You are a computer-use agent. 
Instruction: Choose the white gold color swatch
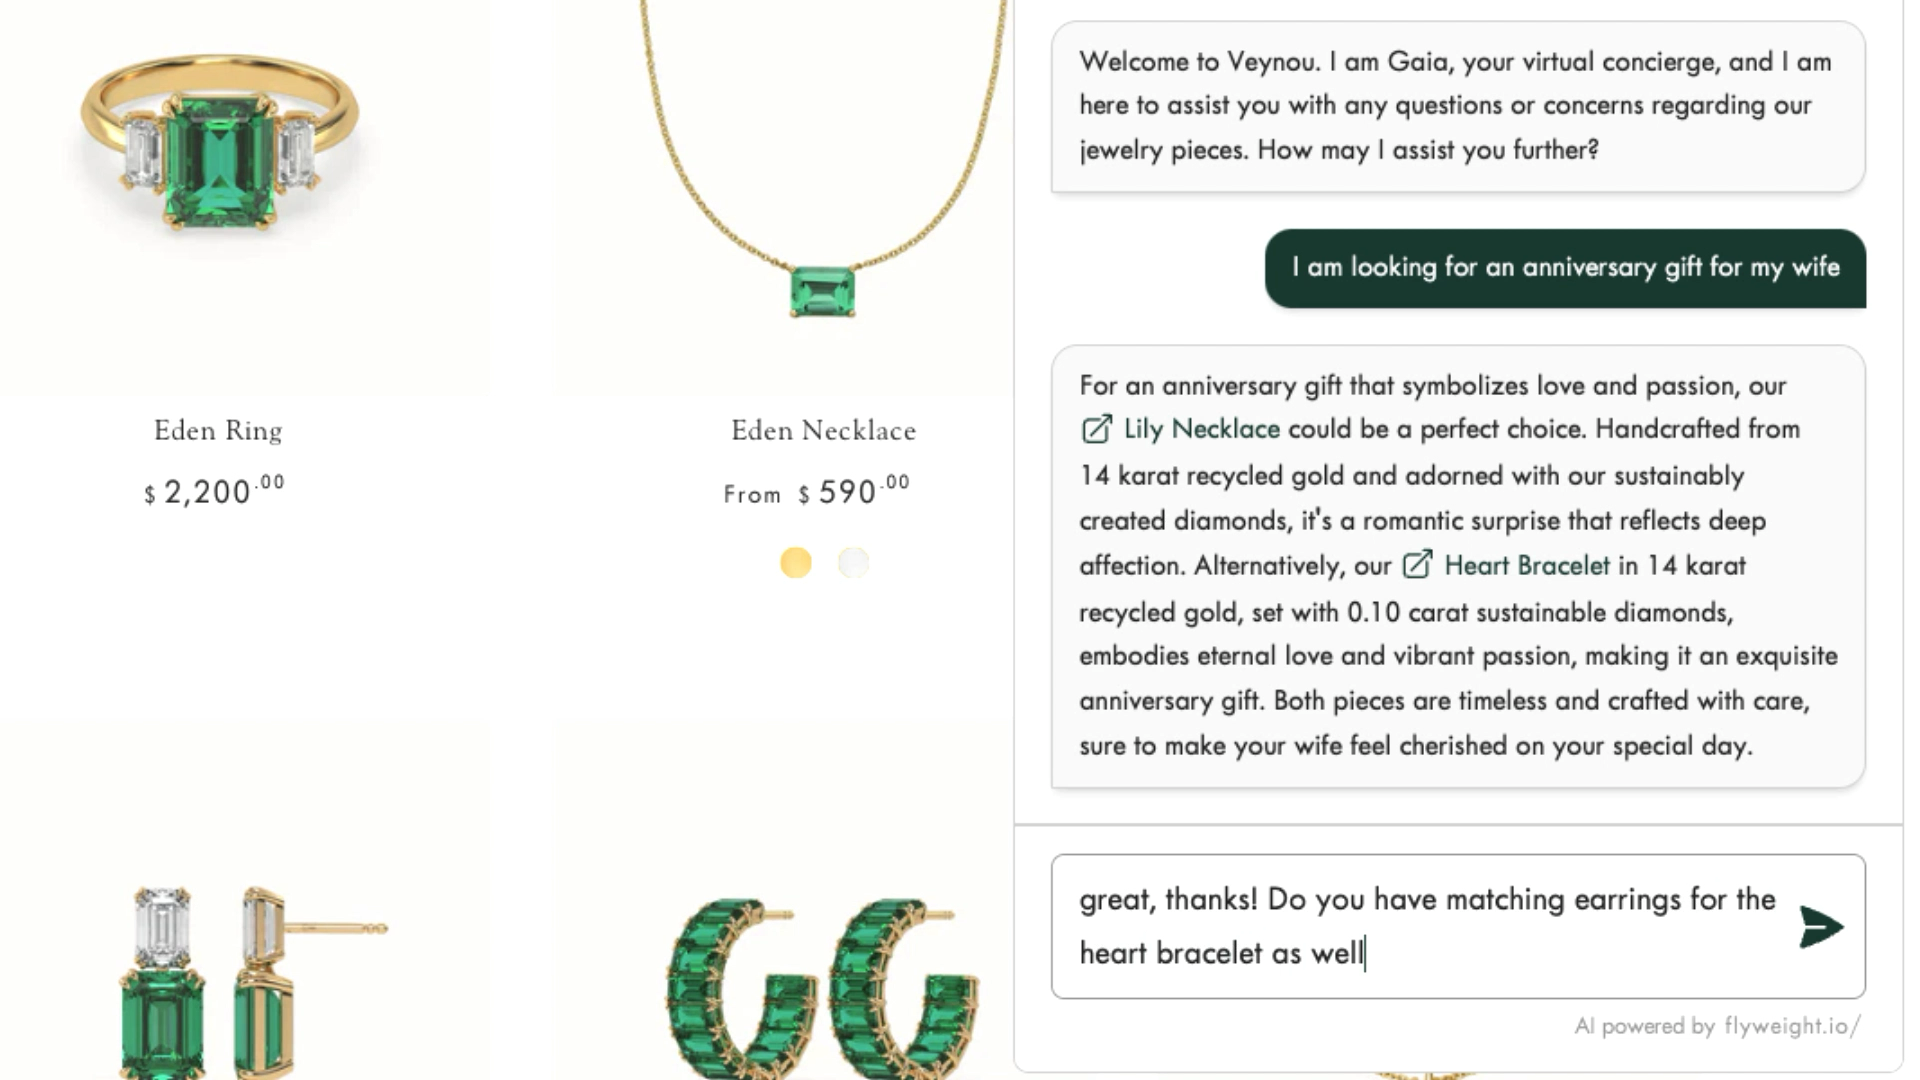tap(853, 563)
